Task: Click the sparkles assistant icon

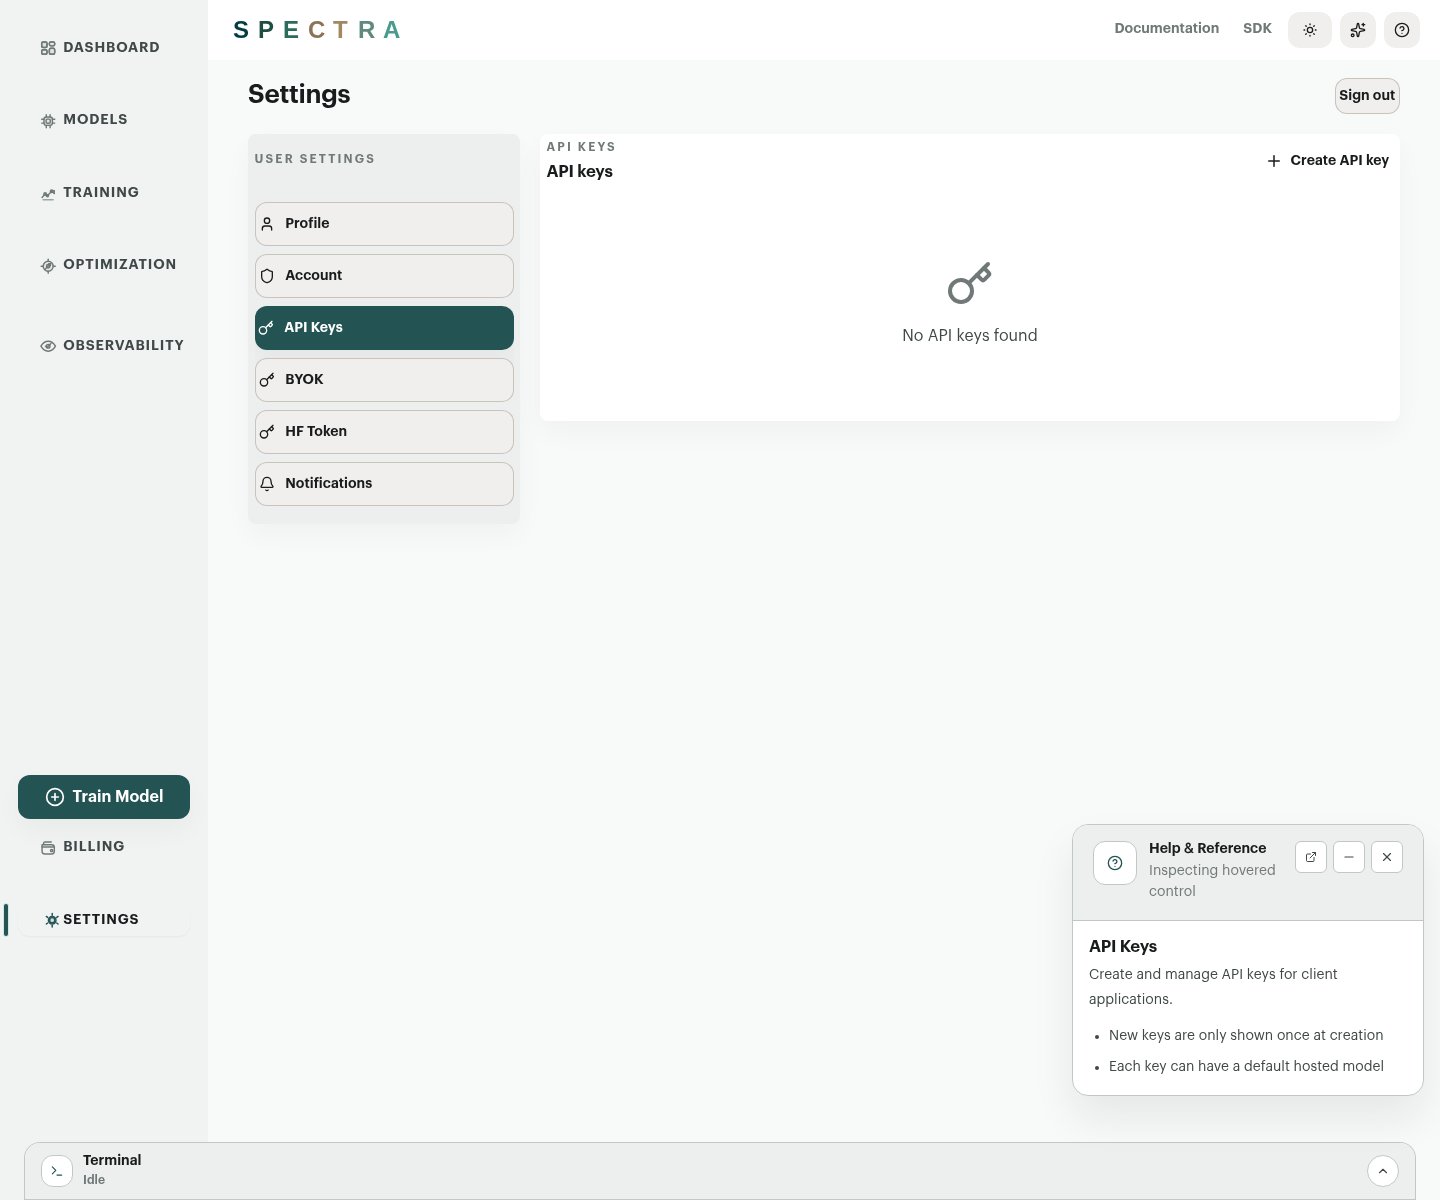Action: [x=1358, y=30]
